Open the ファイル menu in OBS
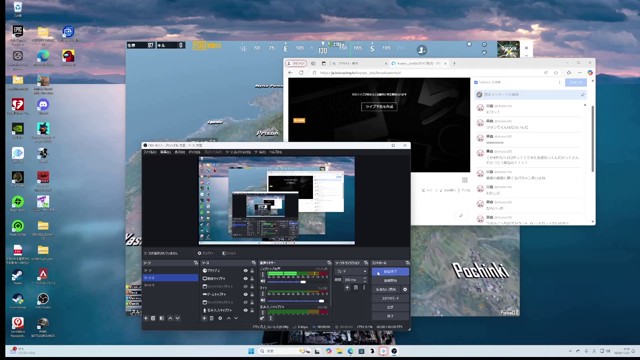The width and height of the screenshot is (640, 360). tap(150, 152)
